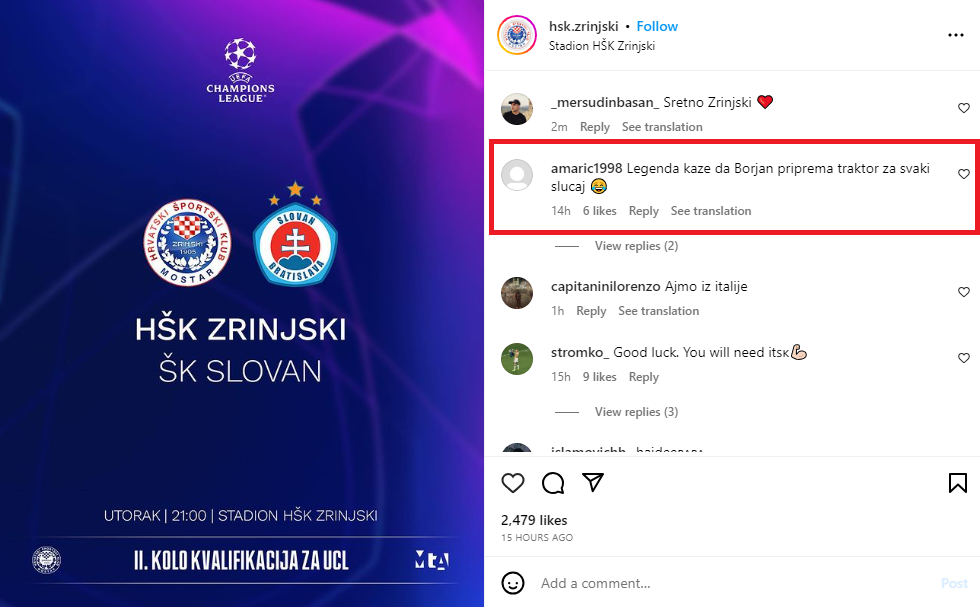Like the post with the heart icon
Image resolution: width=980 pixels, height=607 pixels.
click(x=512, y=483)
